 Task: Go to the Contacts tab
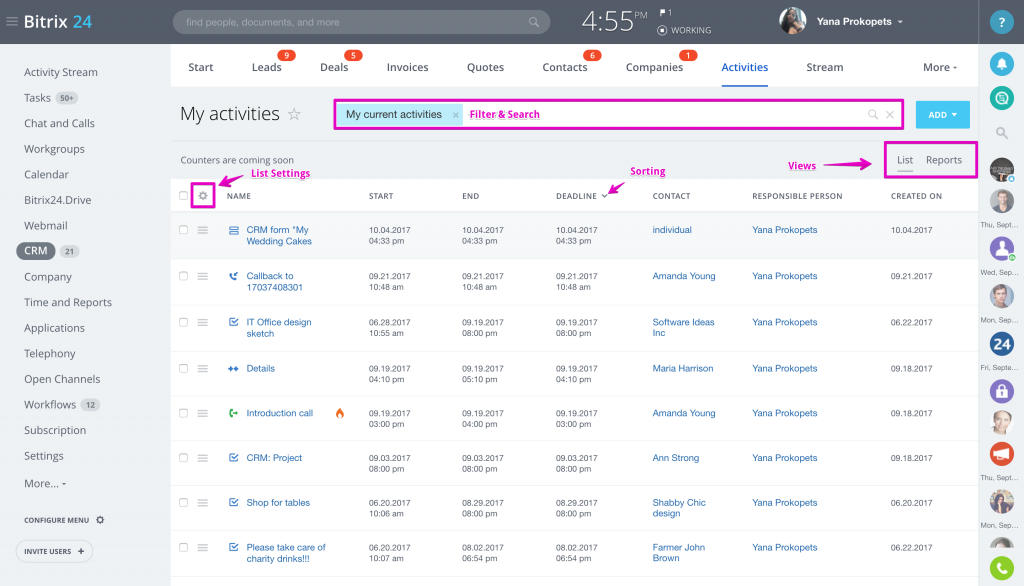[x=565, y=67]
